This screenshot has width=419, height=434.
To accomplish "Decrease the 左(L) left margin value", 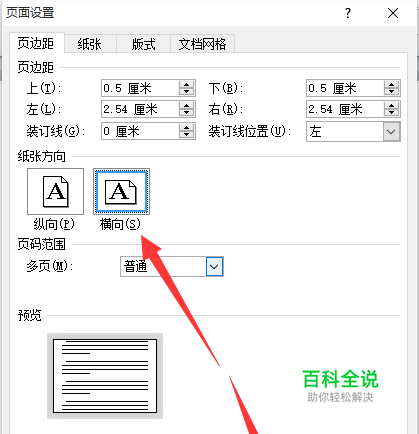I will [186, 113].
